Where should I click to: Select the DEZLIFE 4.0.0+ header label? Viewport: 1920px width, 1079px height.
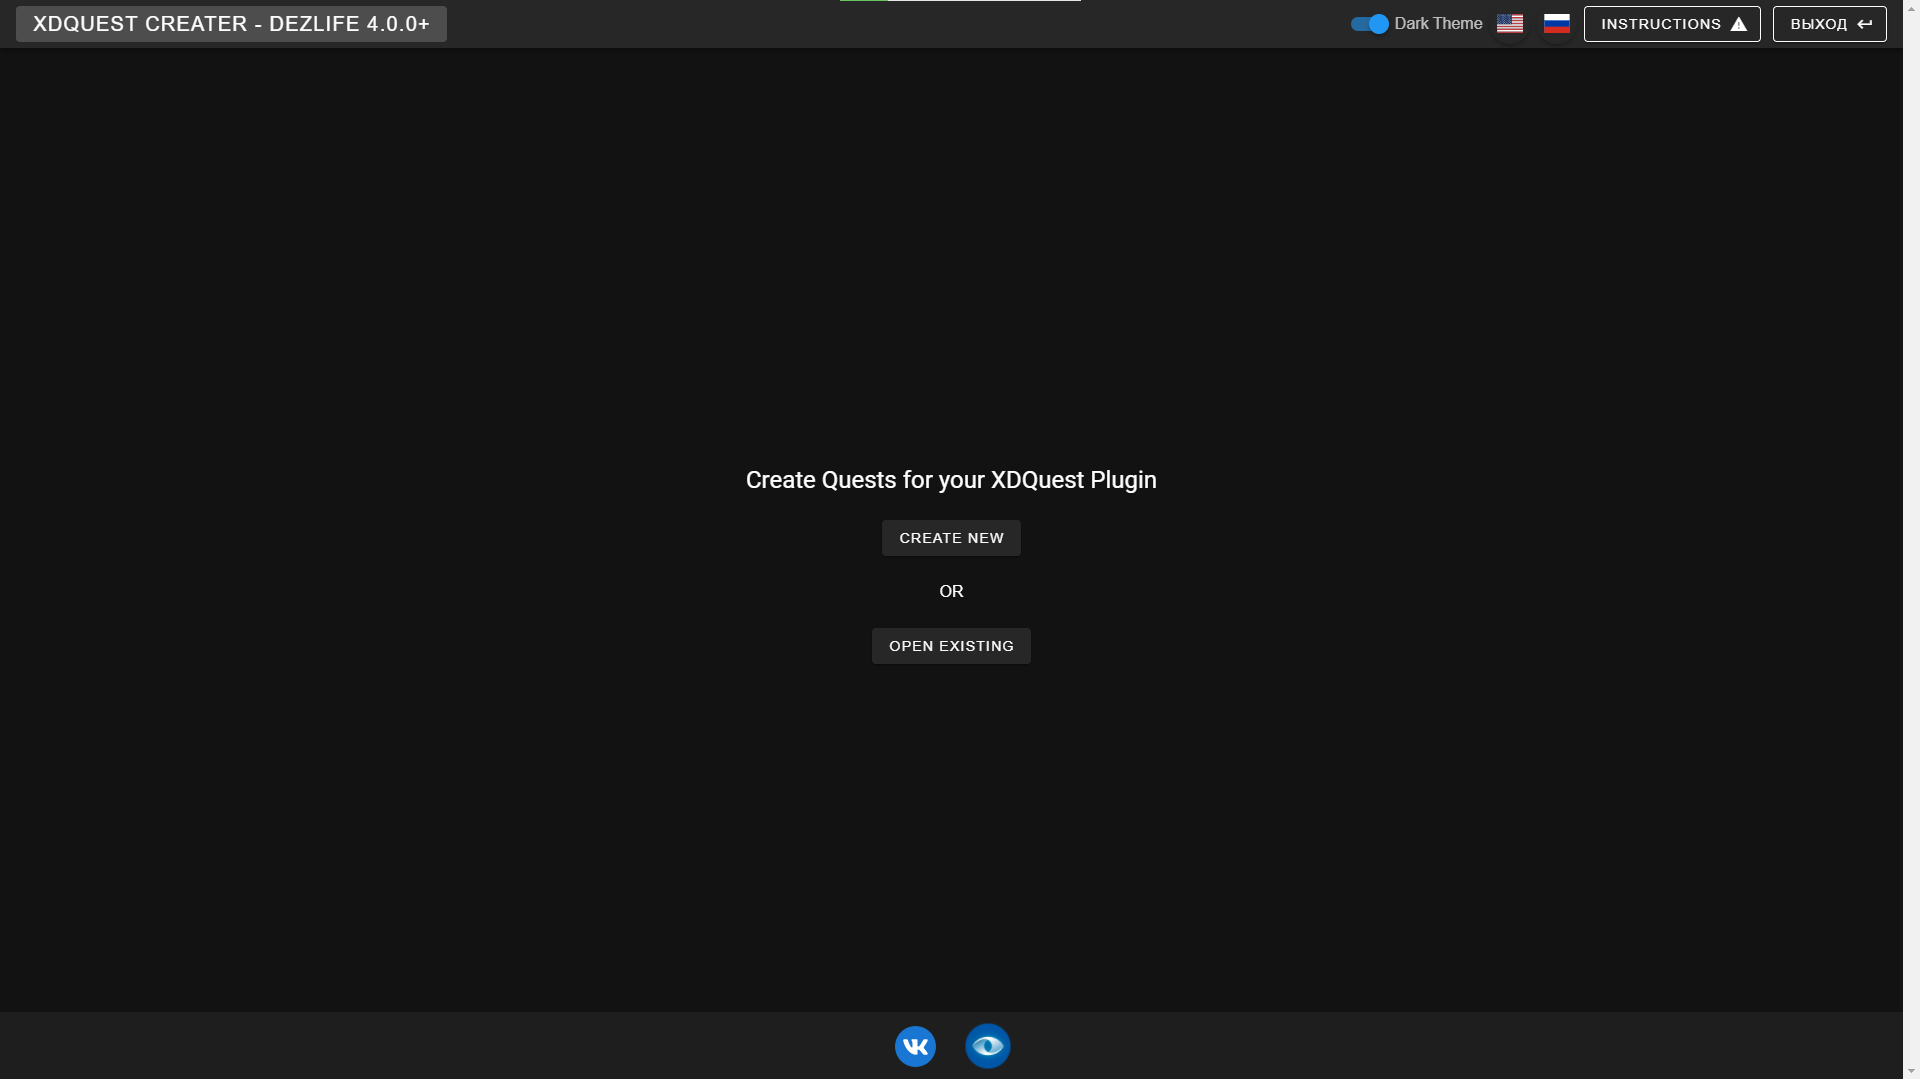tap(350, 23)
